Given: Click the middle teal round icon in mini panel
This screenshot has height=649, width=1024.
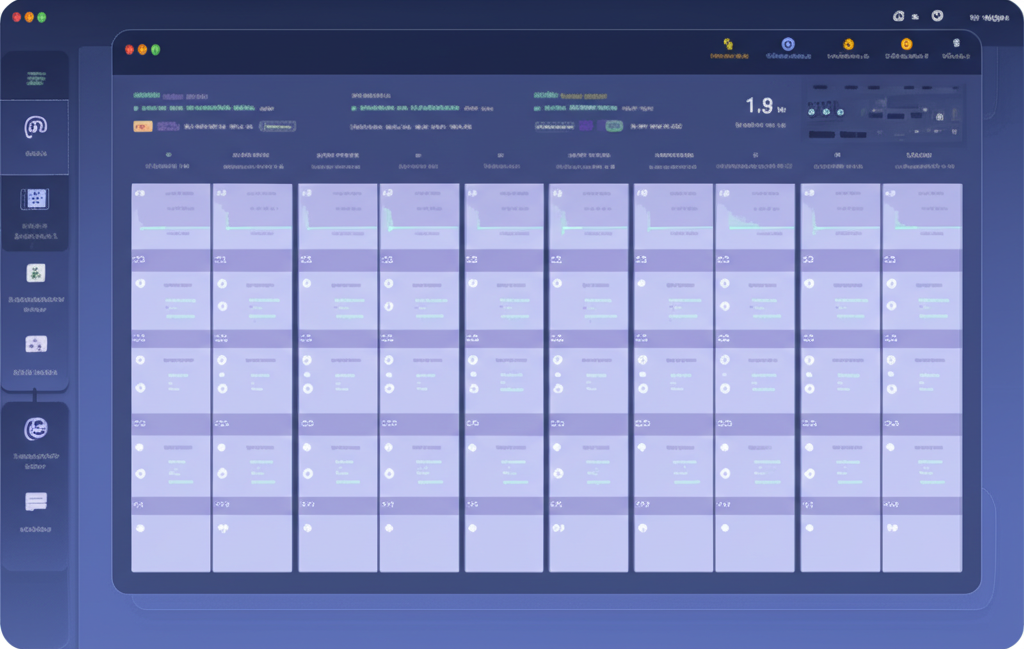Looking at the screenshot, I should (826, 112).
